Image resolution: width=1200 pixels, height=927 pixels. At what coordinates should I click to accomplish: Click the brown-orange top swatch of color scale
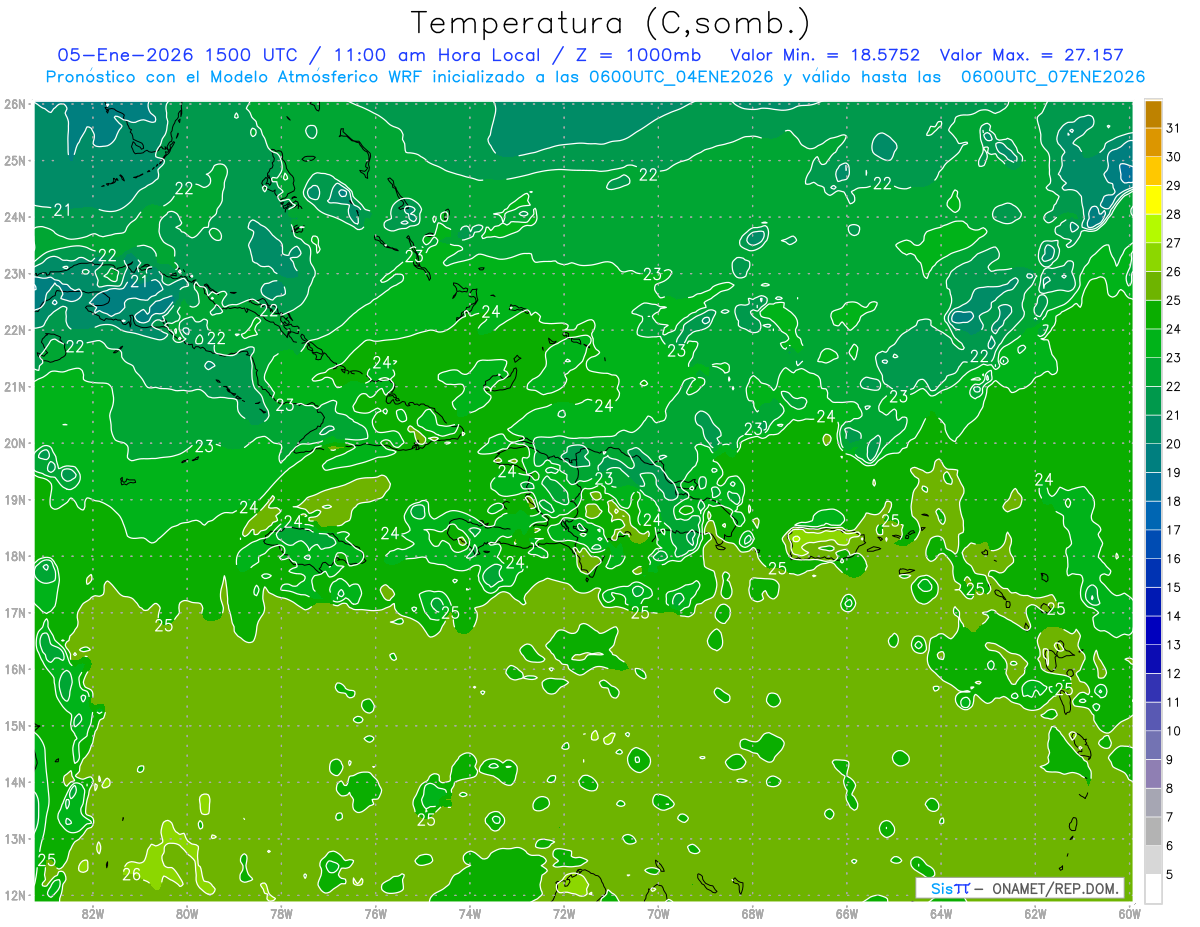(1153, 114)
